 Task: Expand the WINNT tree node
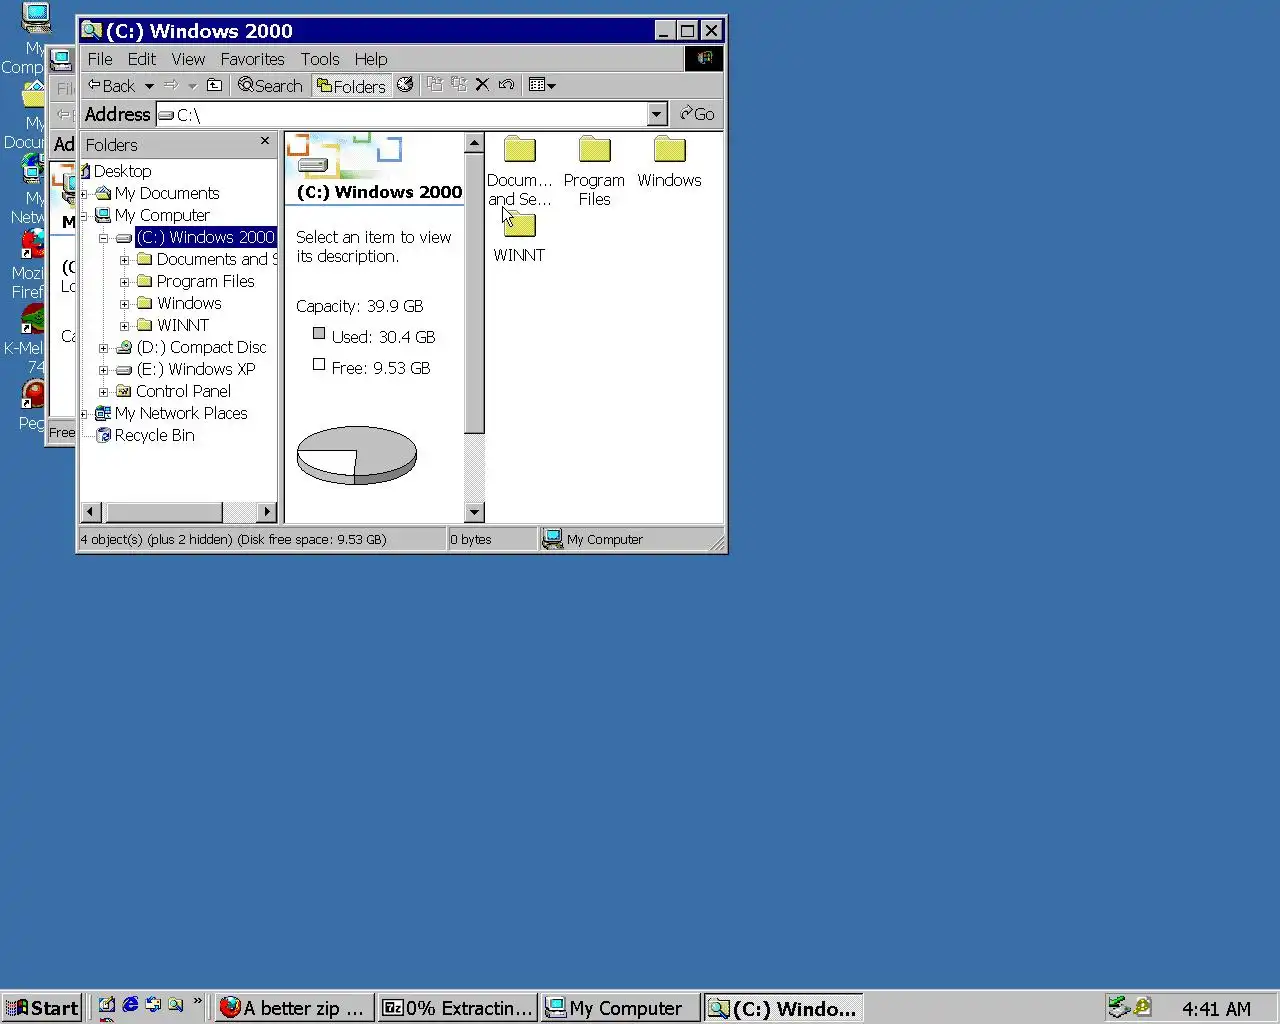125,326
